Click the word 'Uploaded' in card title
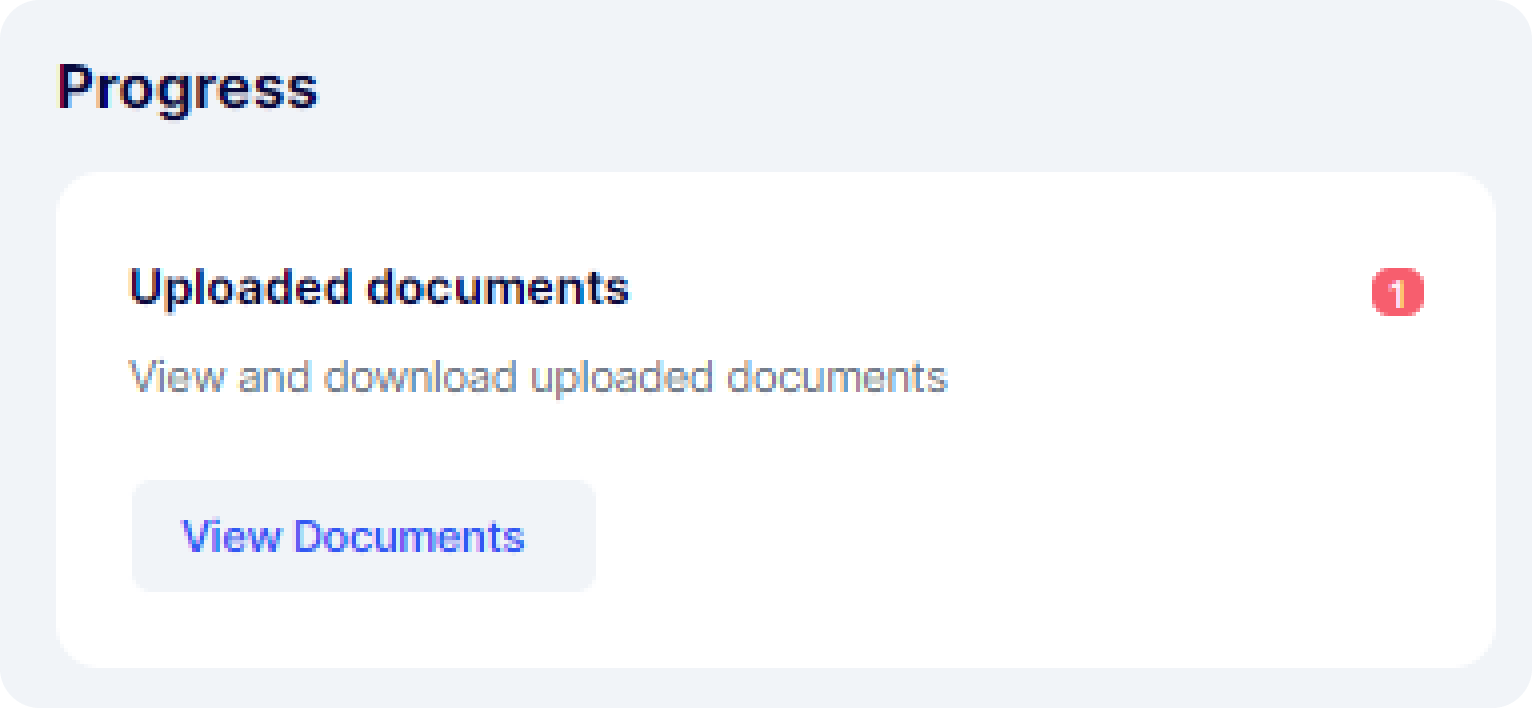This screenshot has width=1532, height=708. tap(241, 288)
